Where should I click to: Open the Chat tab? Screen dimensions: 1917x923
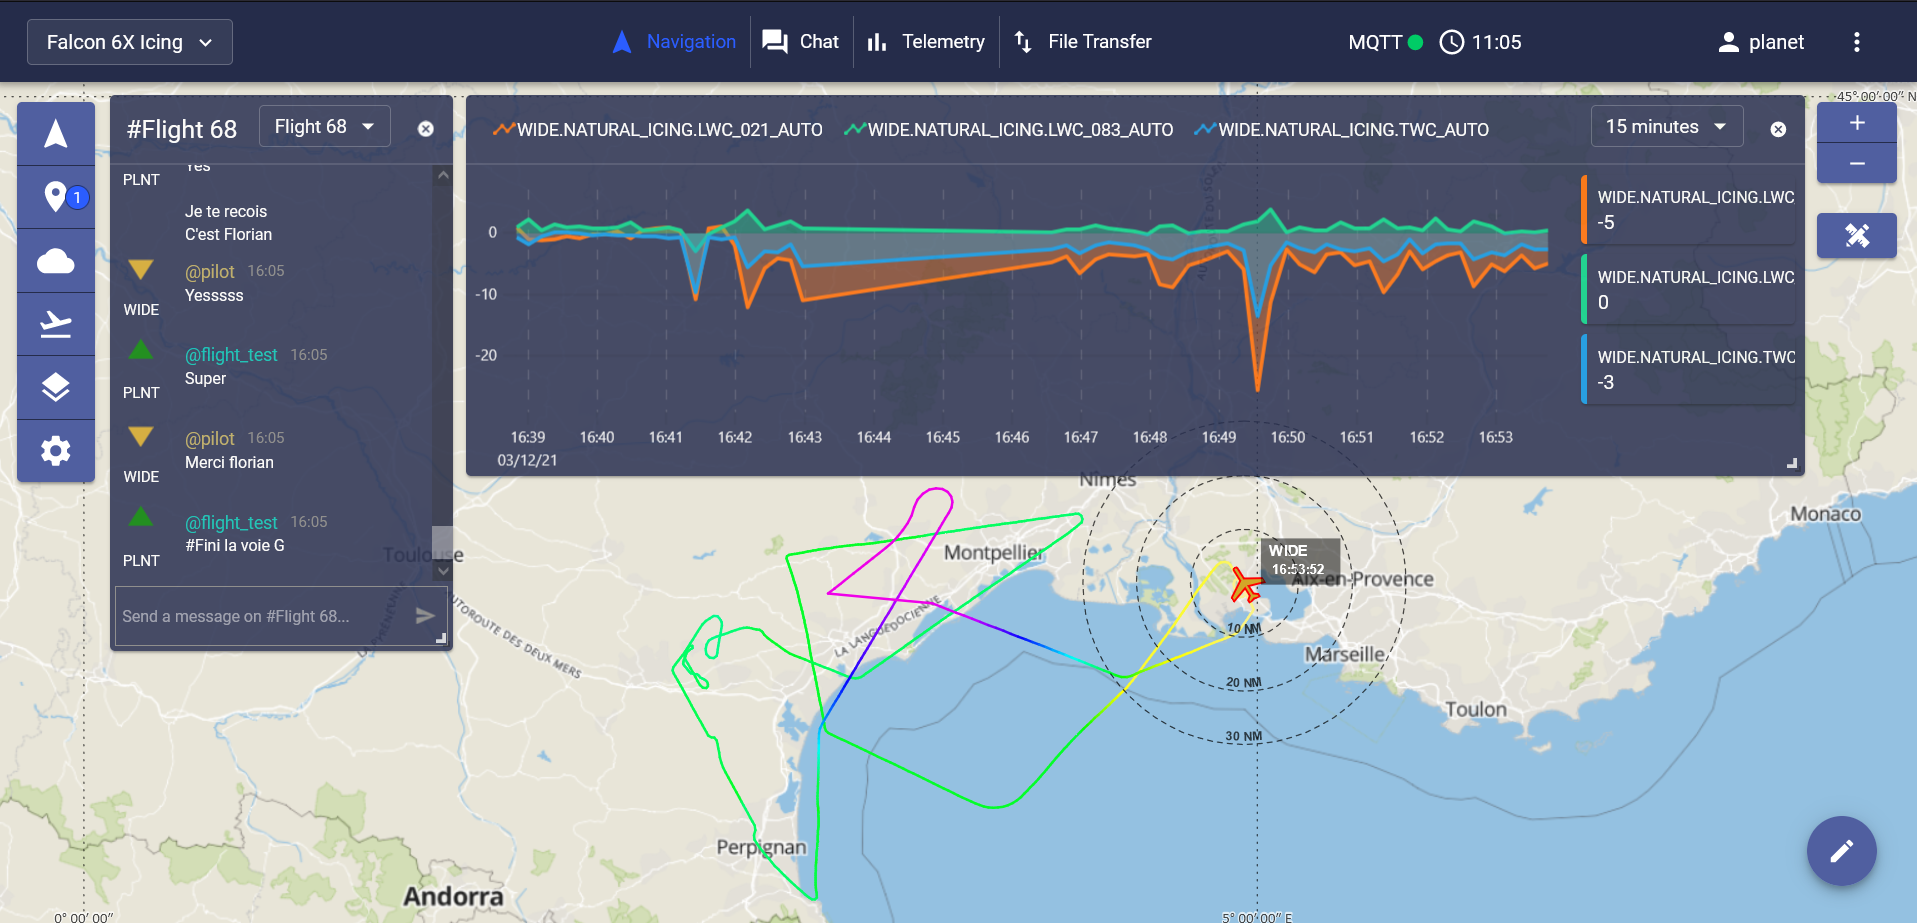[x=801, y=42]
